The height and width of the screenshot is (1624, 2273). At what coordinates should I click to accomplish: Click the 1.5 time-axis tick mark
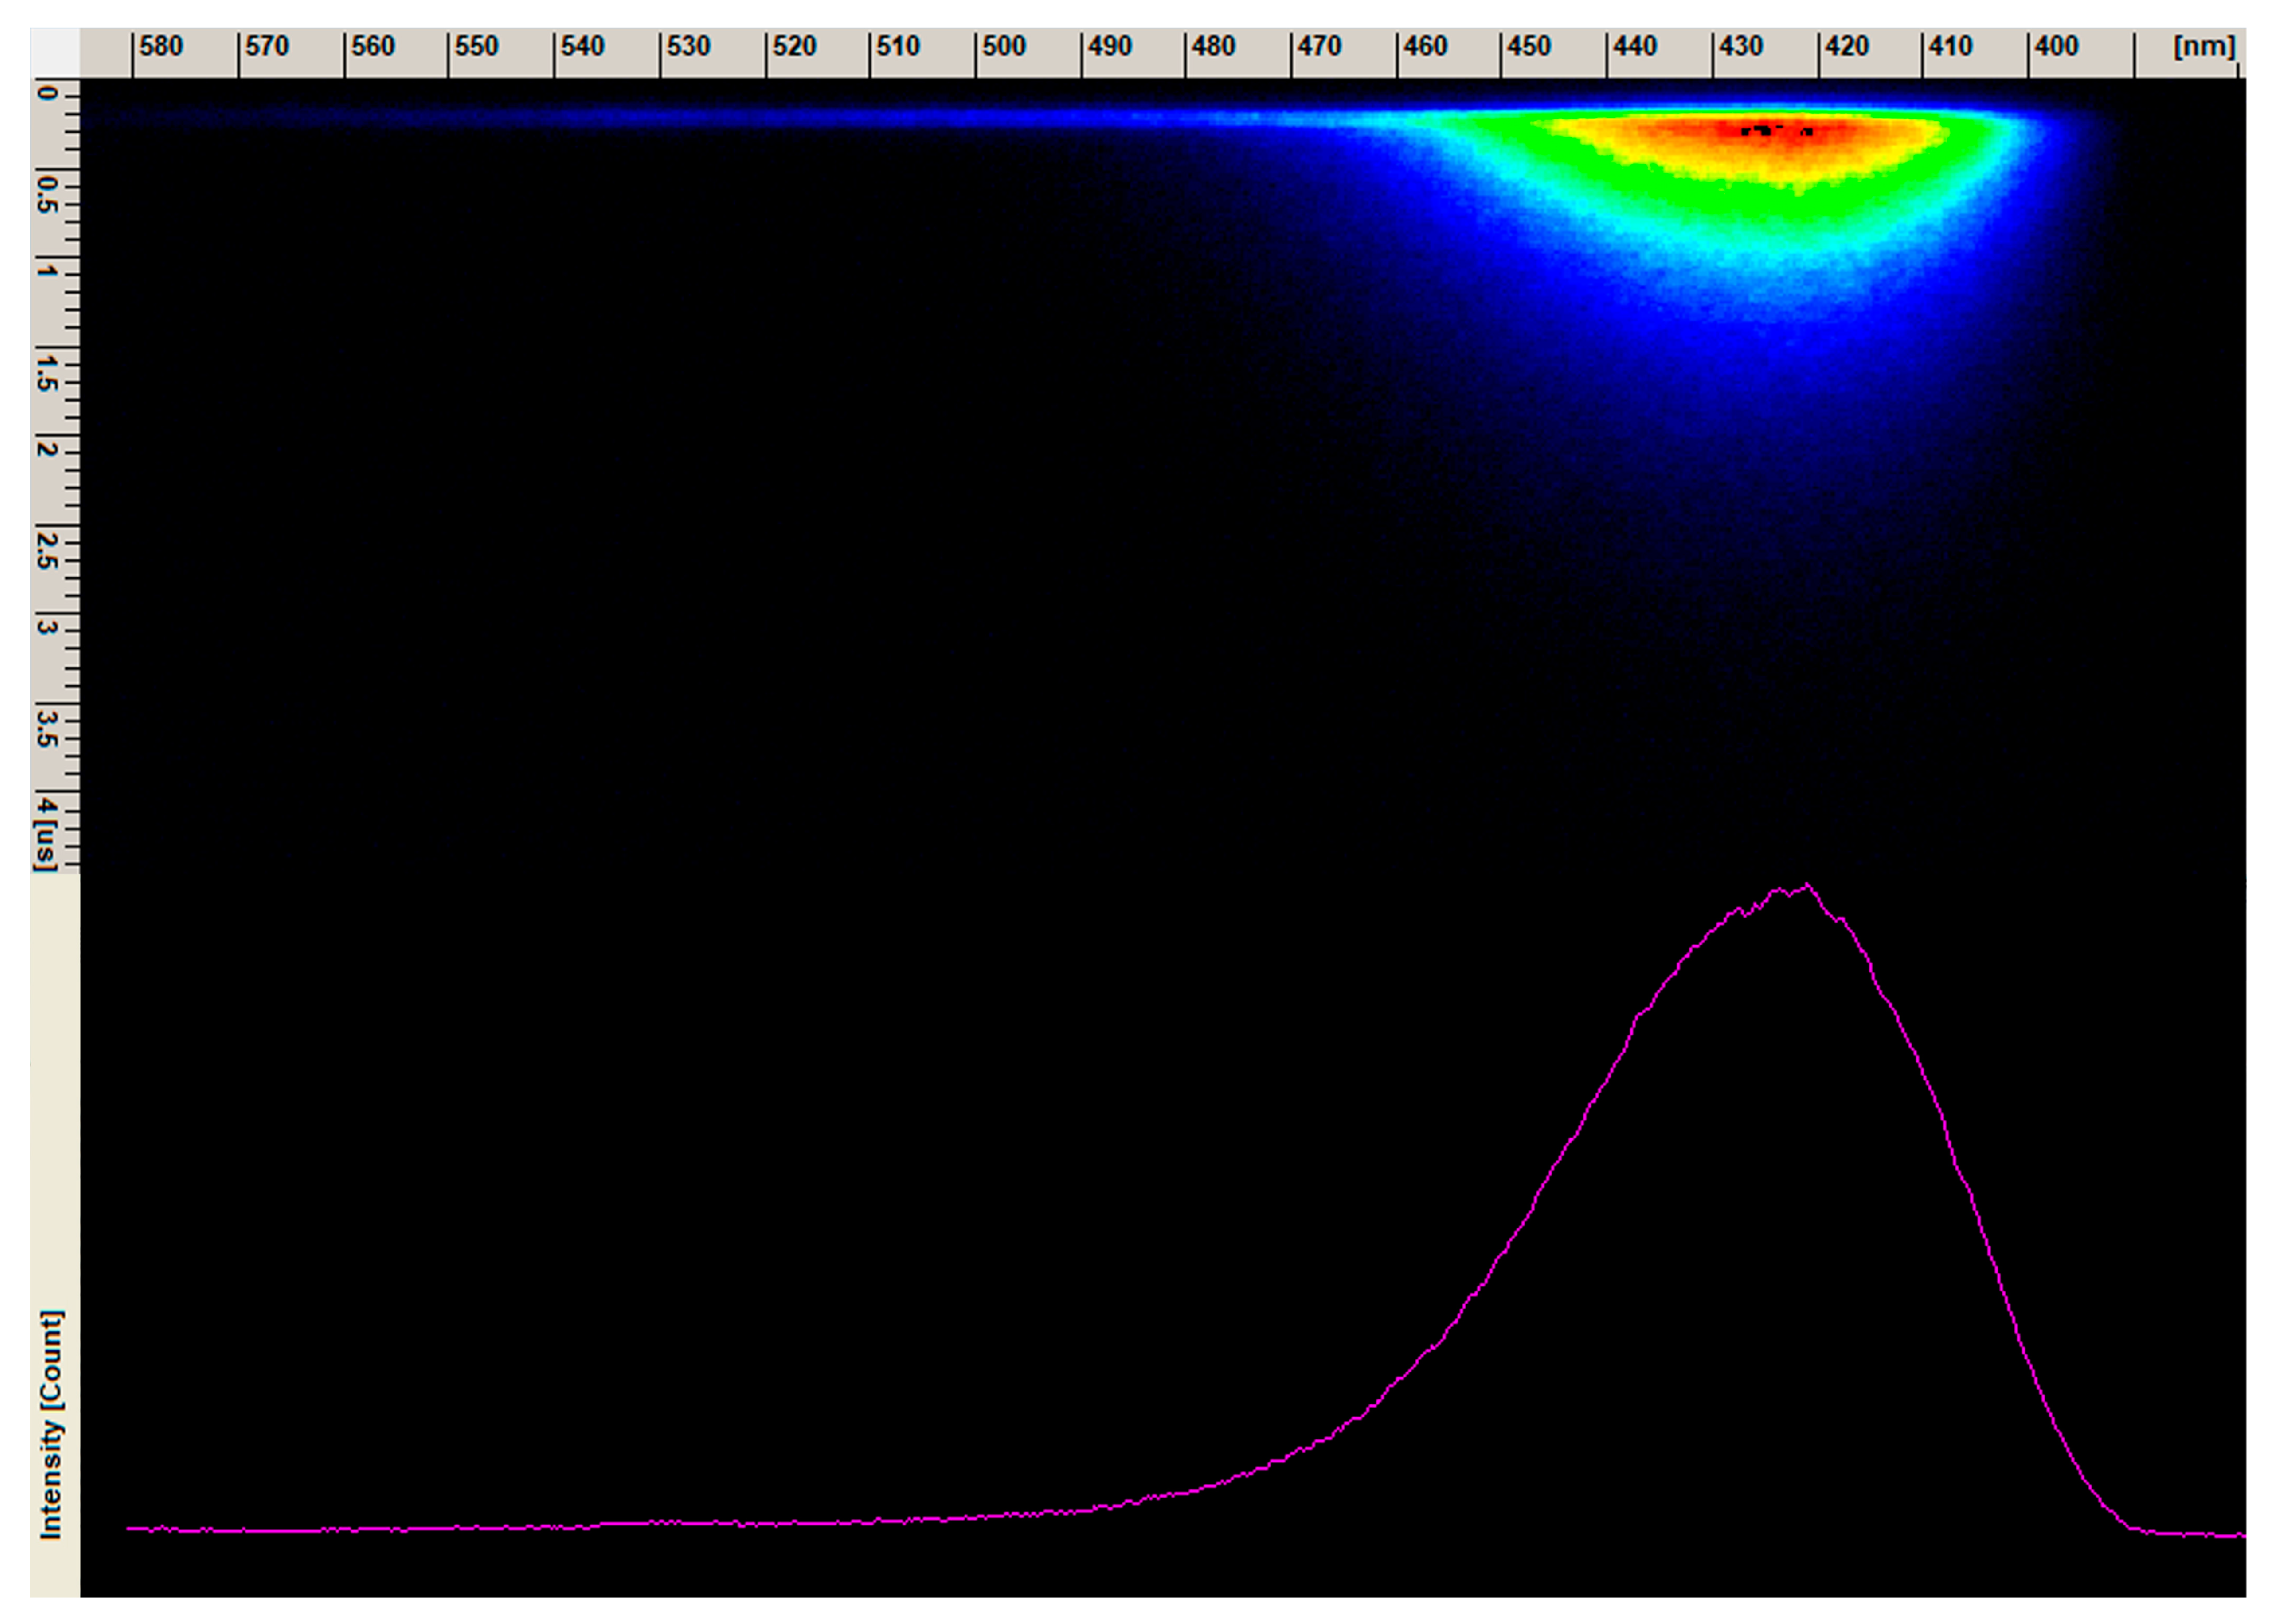pyautogui.click(x=47, y=373)
